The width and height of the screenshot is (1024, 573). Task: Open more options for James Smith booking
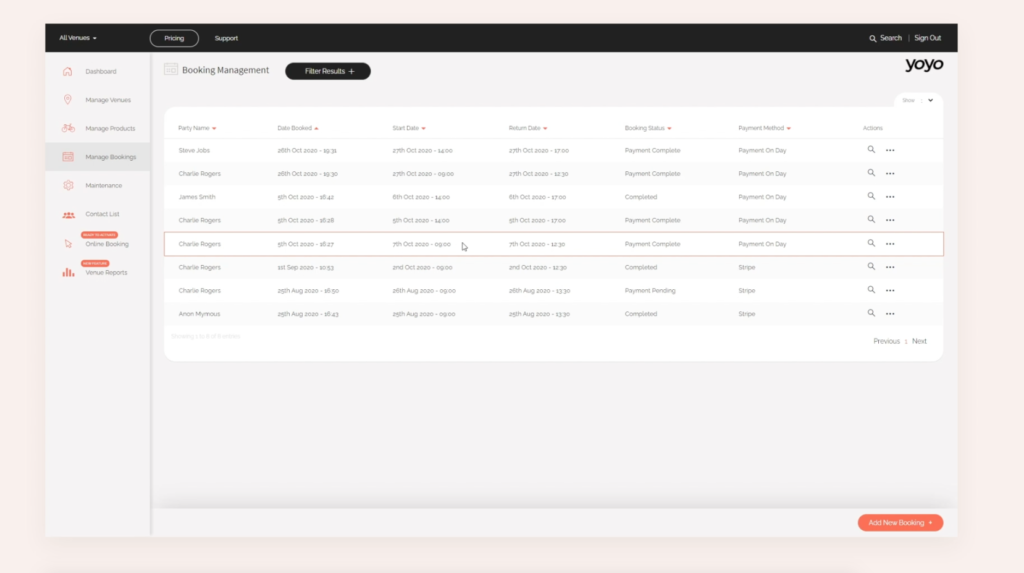[x=890, y=197]
